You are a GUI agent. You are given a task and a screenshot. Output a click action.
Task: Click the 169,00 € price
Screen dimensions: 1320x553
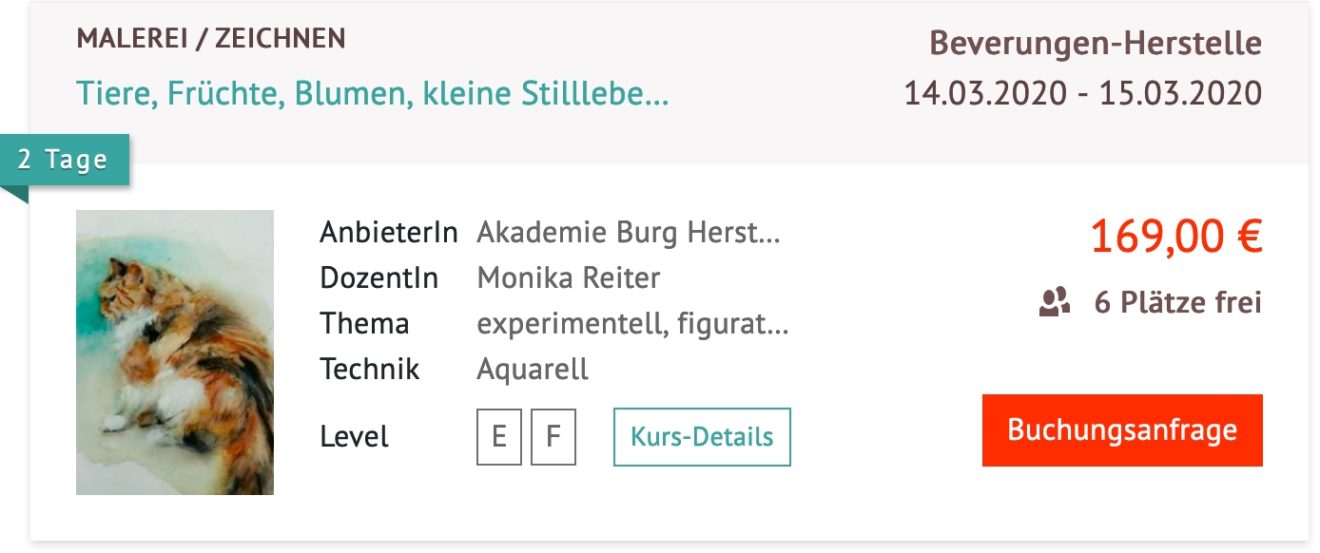[x=1175, y=237]
